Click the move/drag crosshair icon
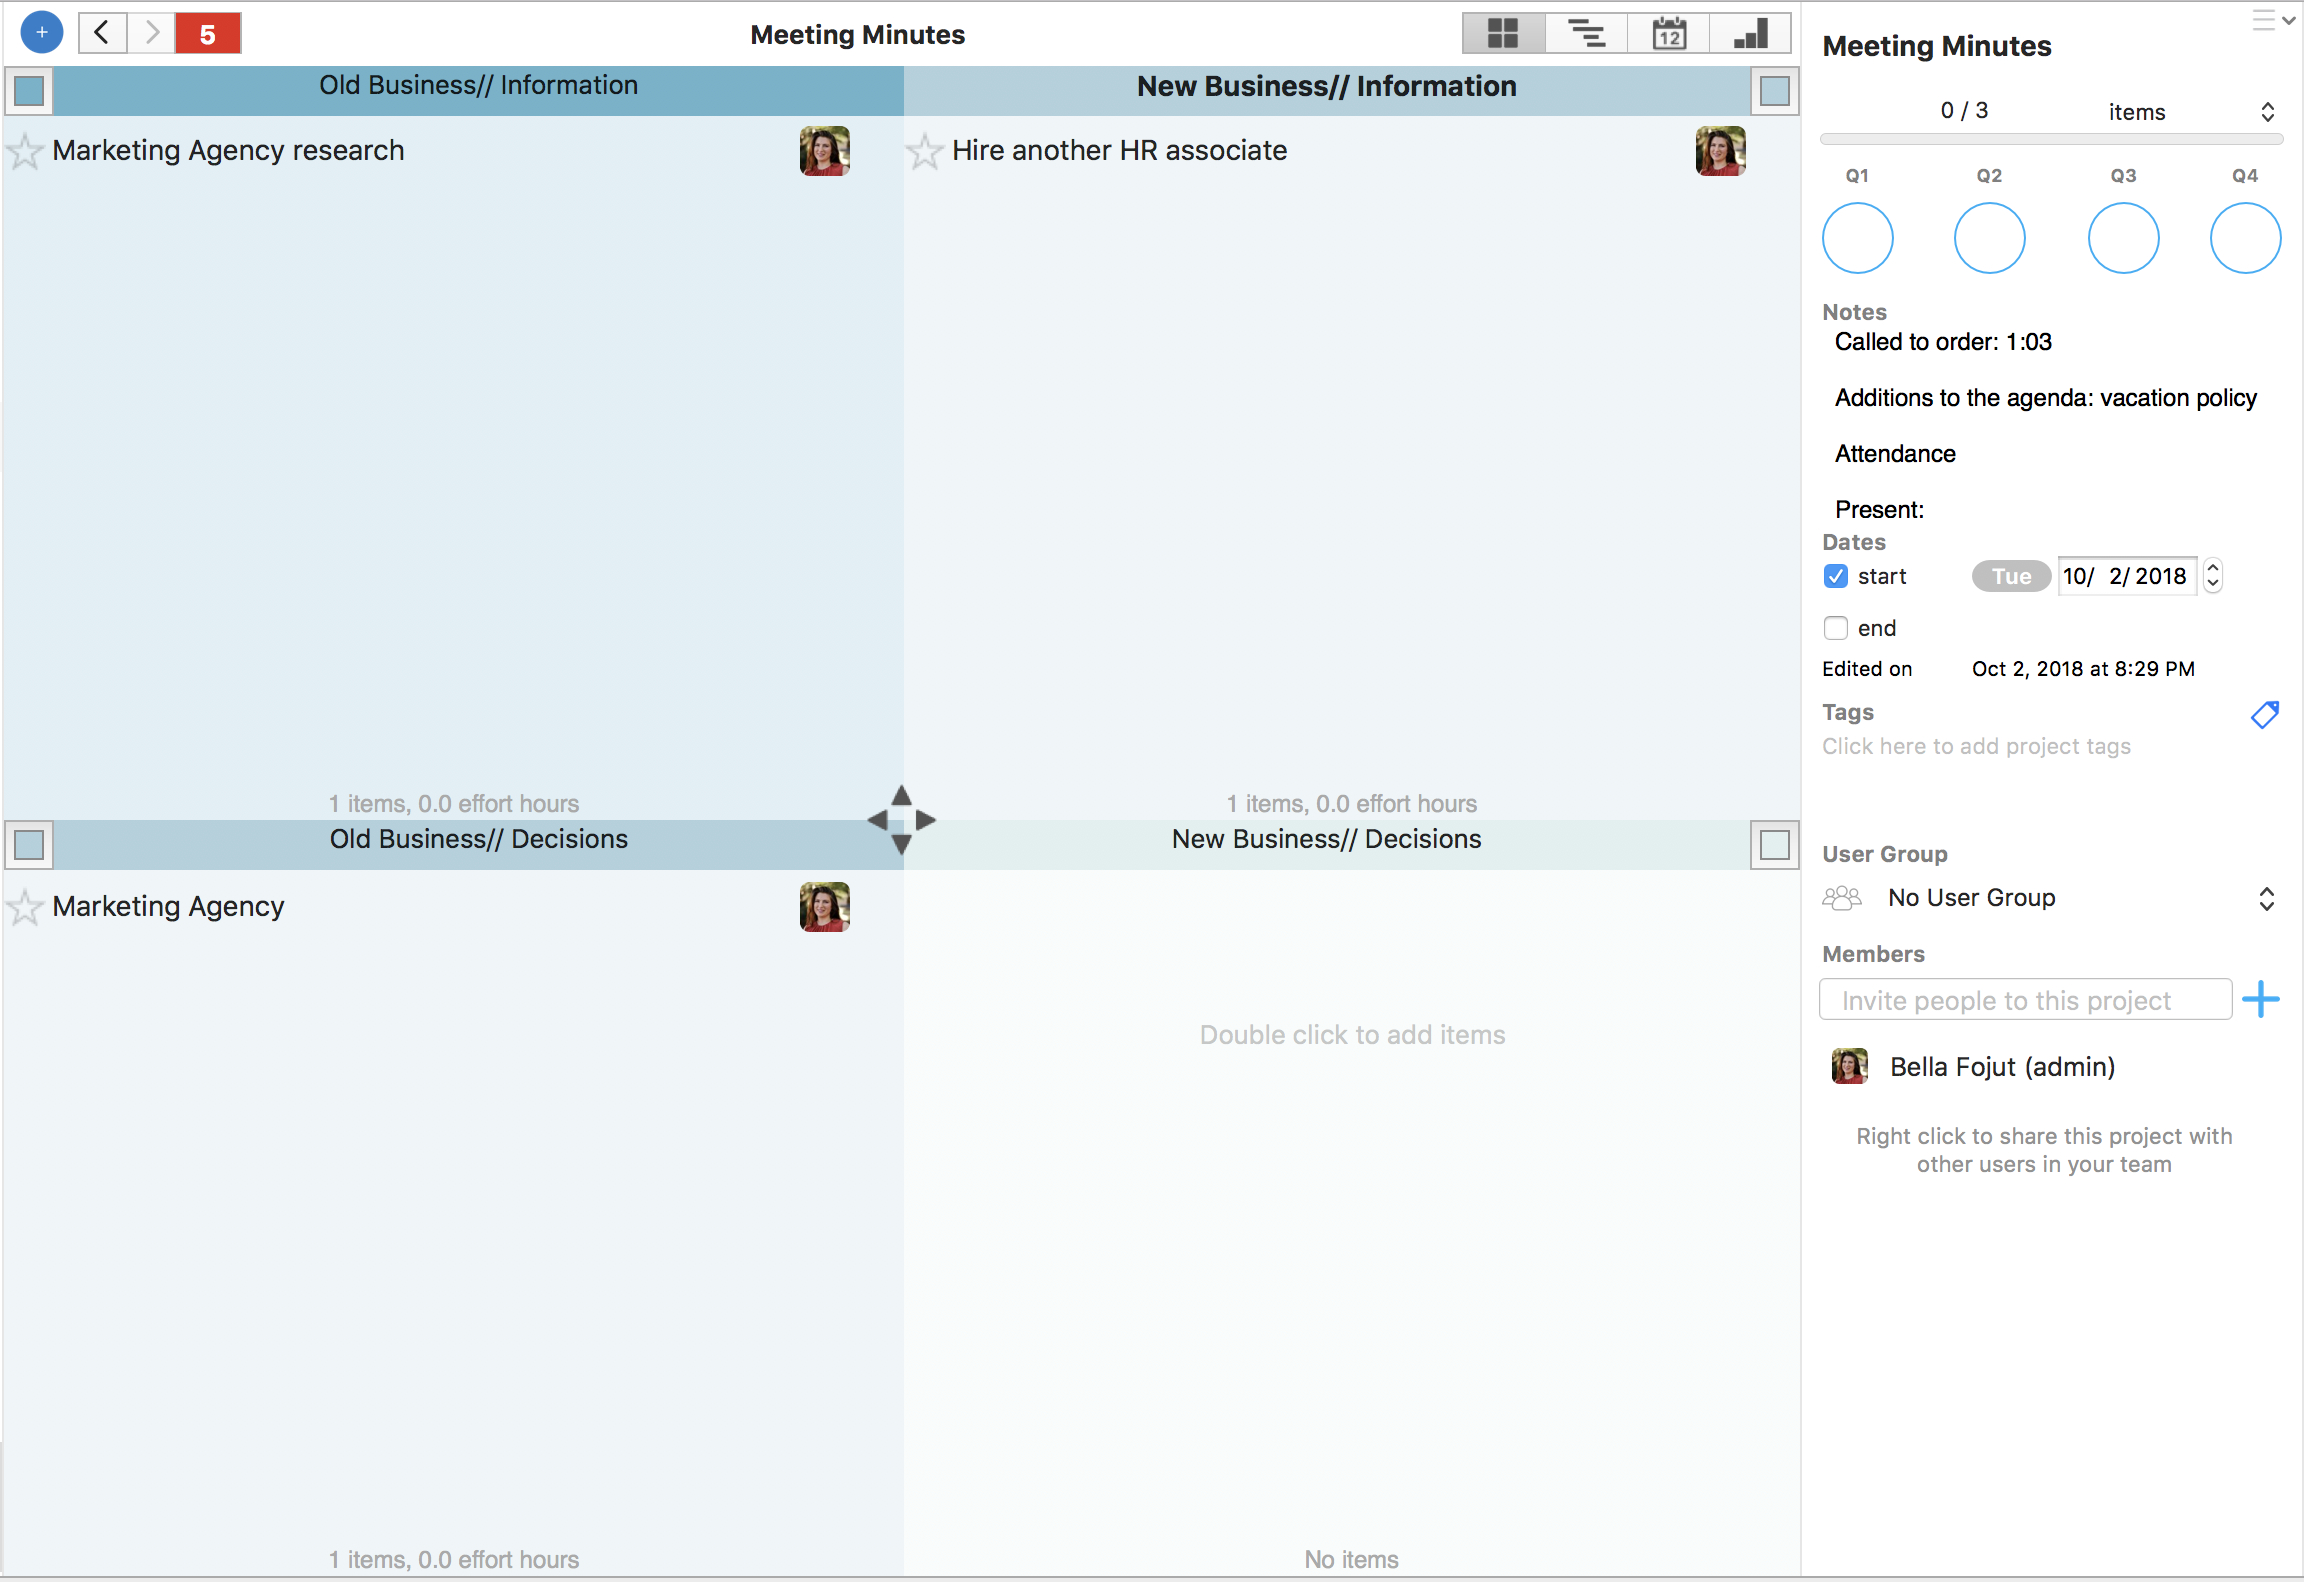This screenshot has height=1582, width=2304. tap(902, 821)
